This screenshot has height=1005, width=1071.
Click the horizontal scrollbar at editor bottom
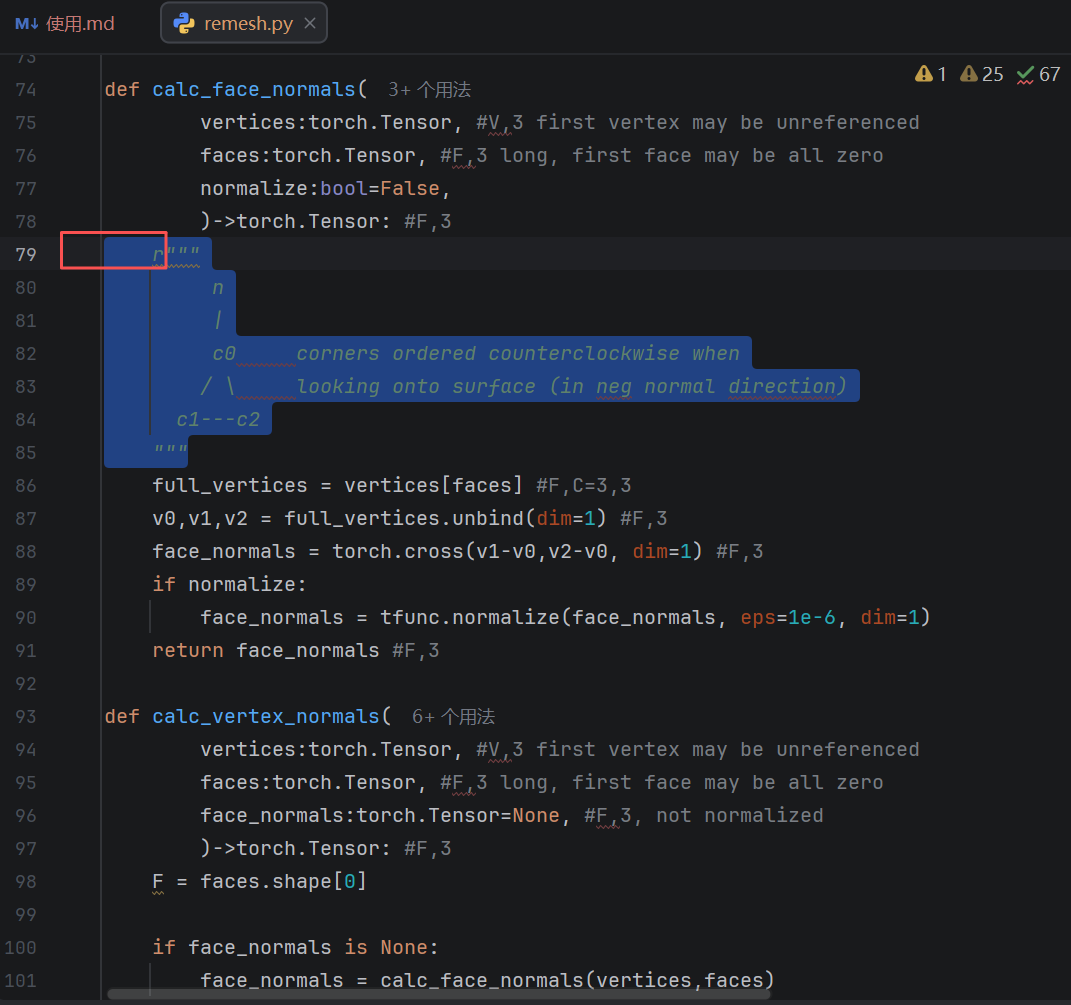click(x=439, y=994)
